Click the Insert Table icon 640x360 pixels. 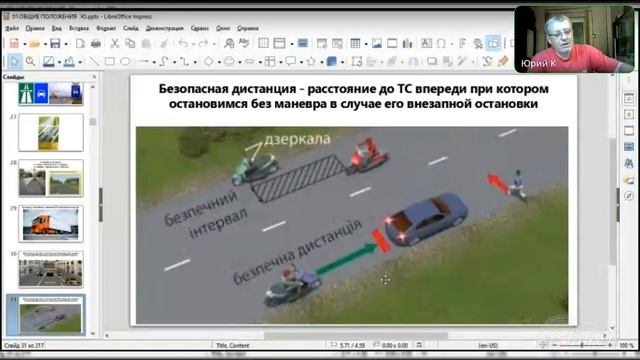356,43
